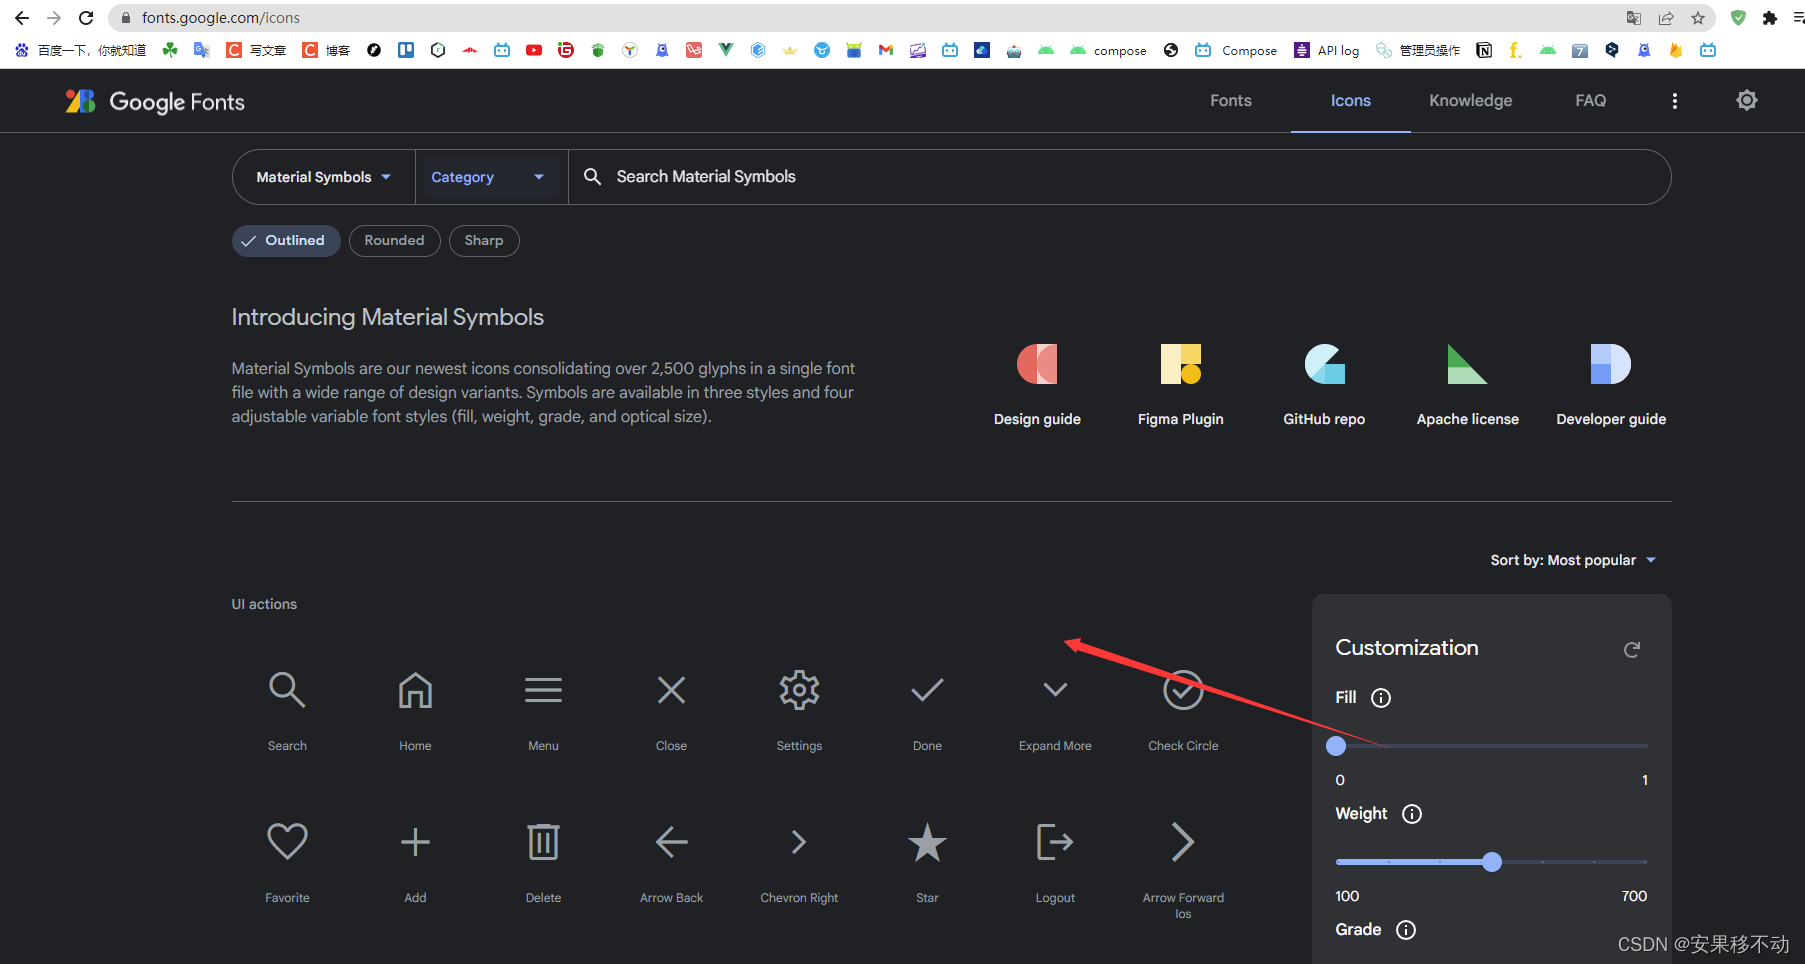Open the Sort by Most popular dropdown
Screen dimensions: 1805x964
tap(1573, 560)
